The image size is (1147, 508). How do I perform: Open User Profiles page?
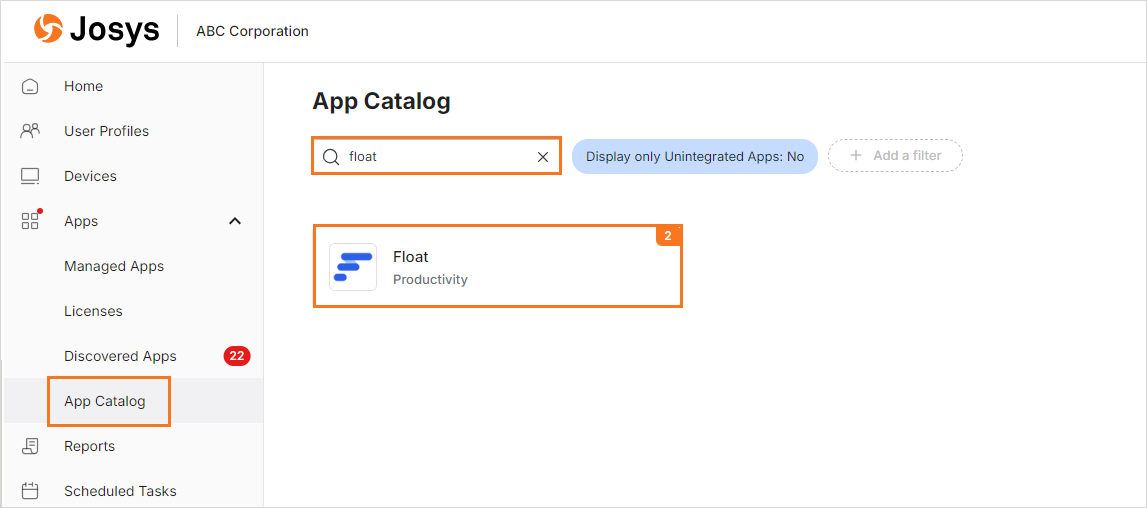pos(107,131)
